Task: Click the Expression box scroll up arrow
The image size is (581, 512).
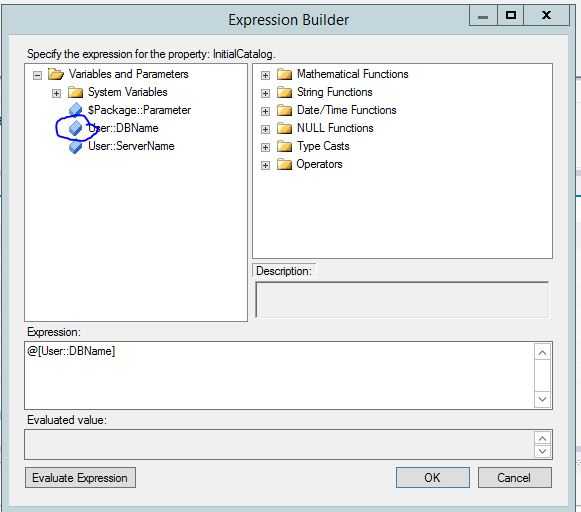Action: coord(542,353)
